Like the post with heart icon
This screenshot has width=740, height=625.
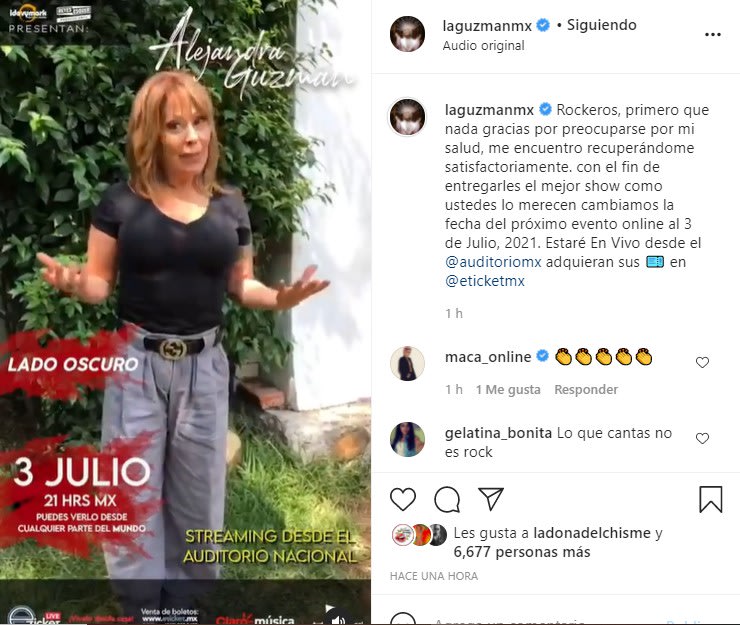(x=403, y=499)
